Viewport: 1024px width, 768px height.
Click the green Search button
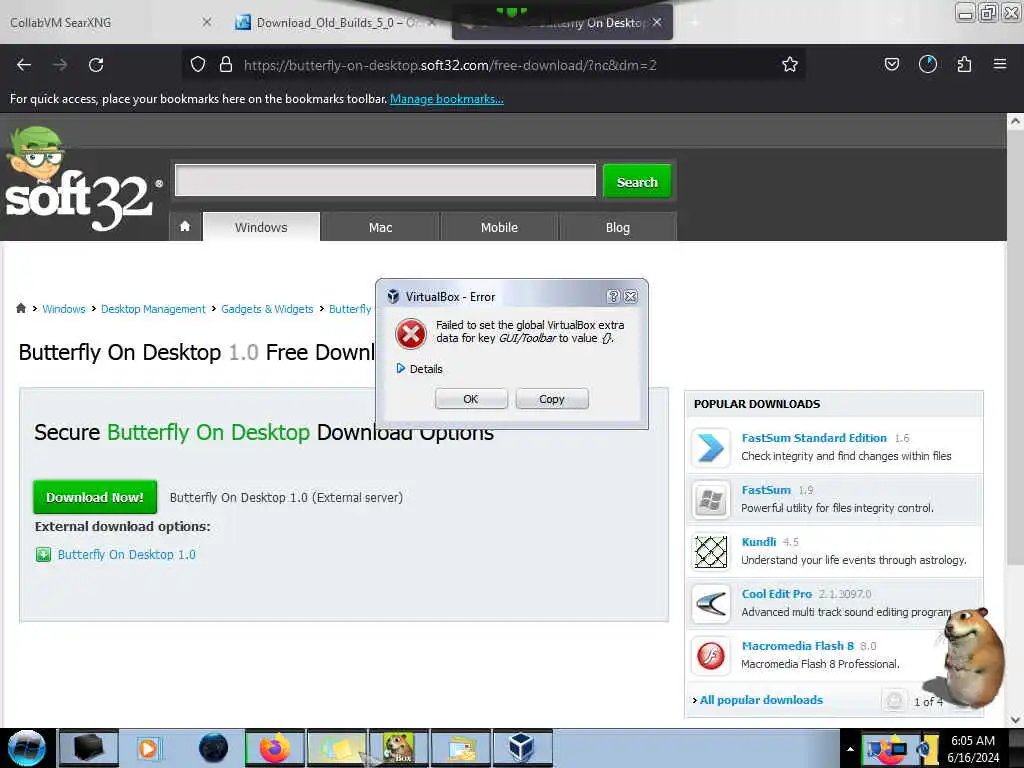[637, 182]
